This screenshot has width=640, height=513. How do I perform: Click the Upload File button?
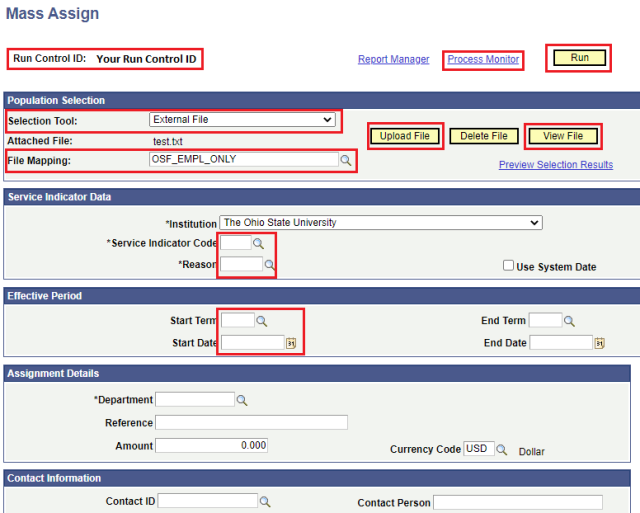pyautogui.click(x=404, y=136)
